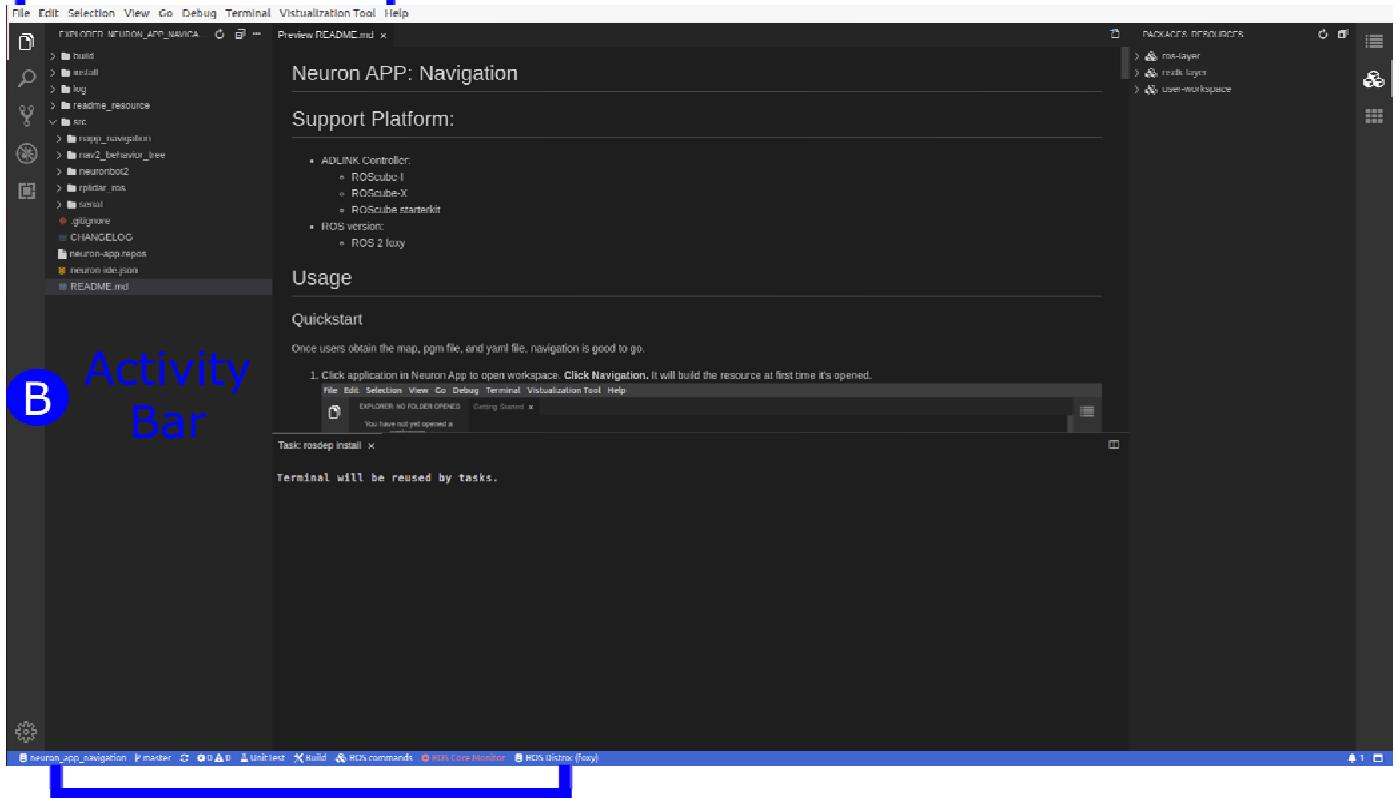
Task: Expand the nav2_behavior_tree folder
Action: 109,154
